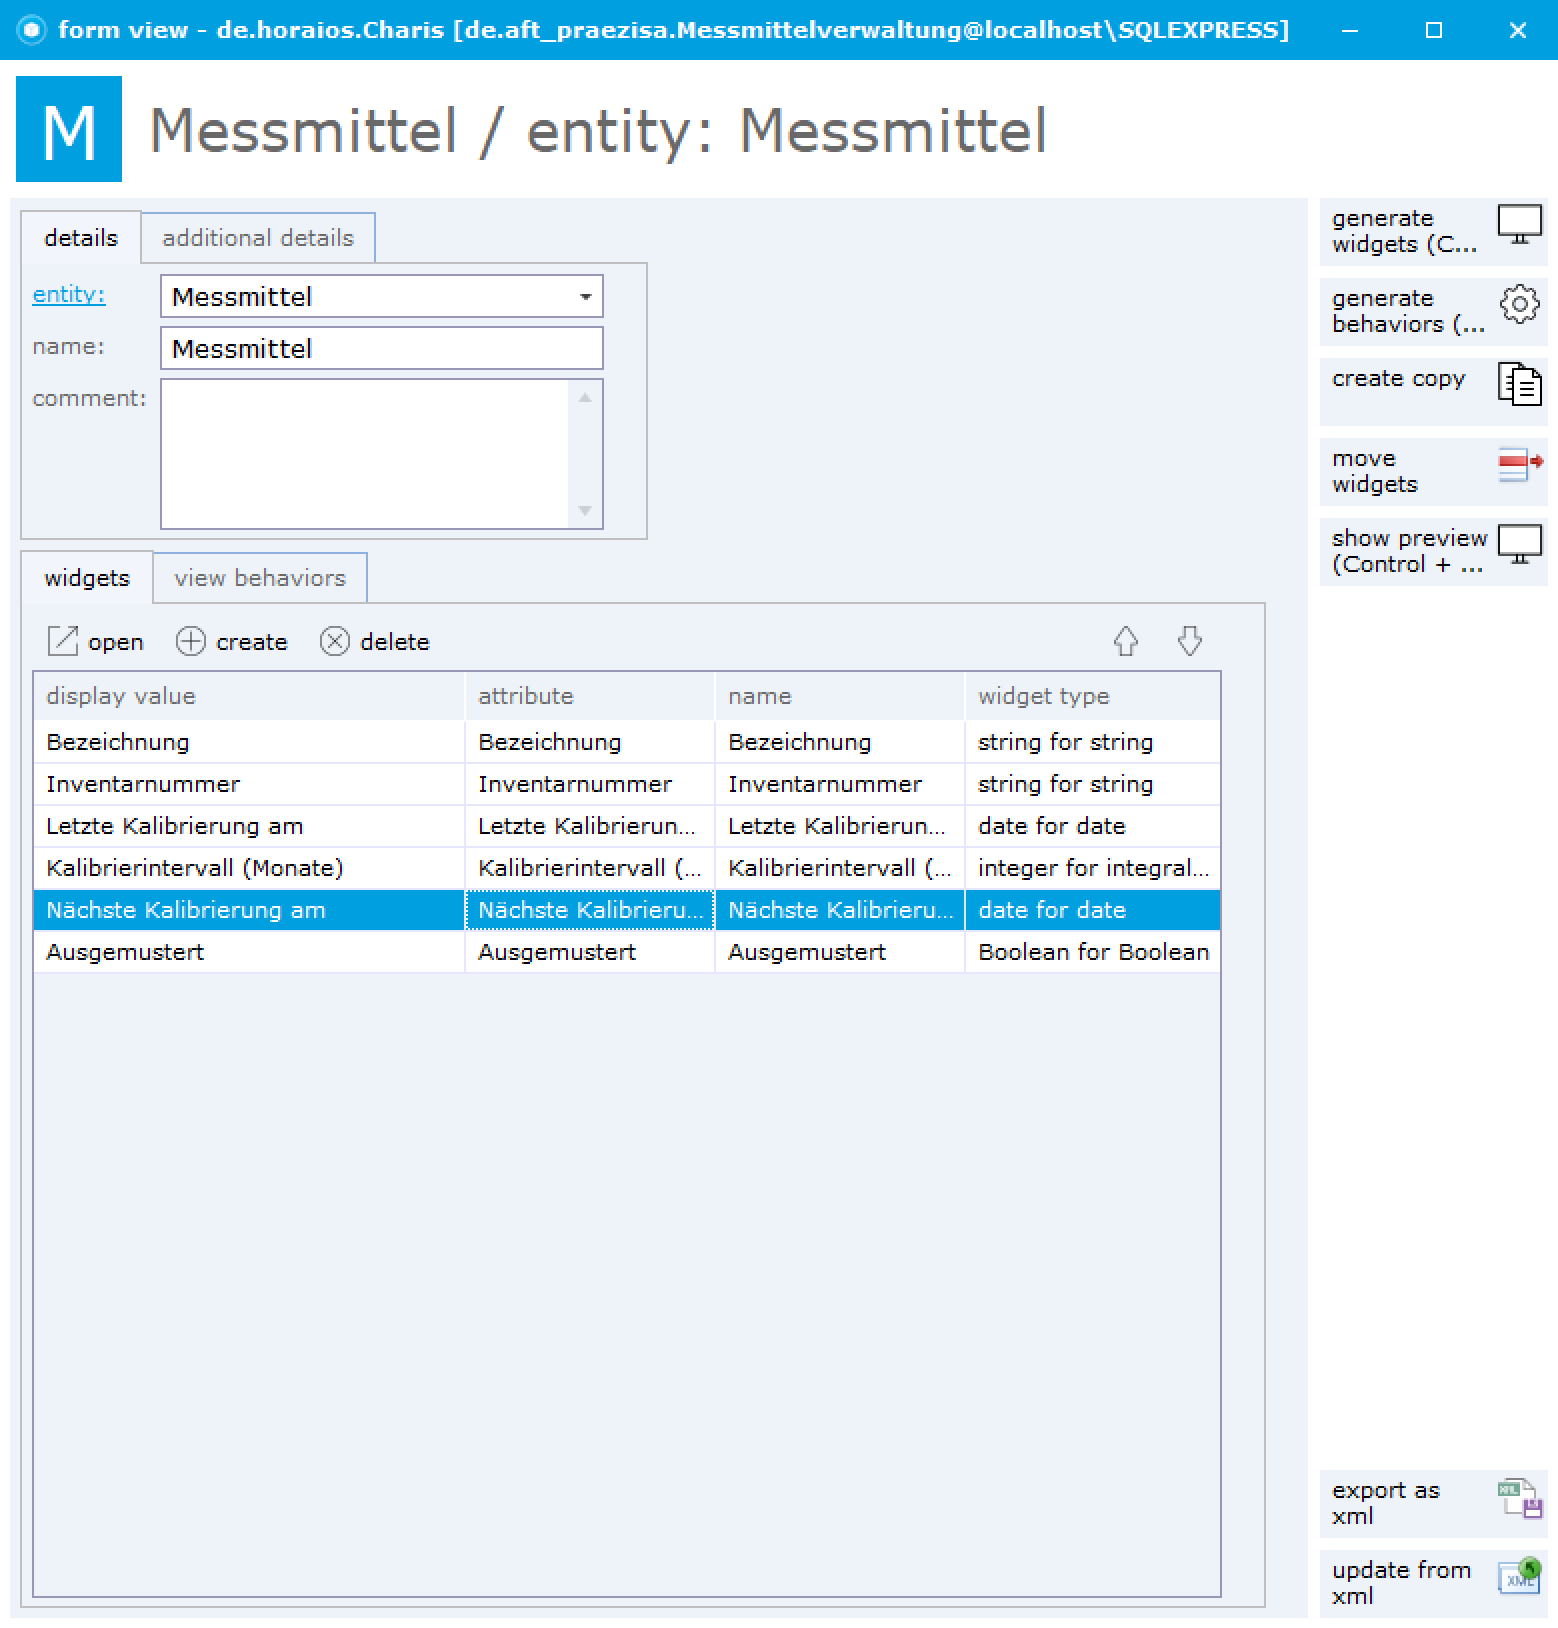Delete the selected widget
This screenshot has height=1628, width=1558.
[375, 641]
